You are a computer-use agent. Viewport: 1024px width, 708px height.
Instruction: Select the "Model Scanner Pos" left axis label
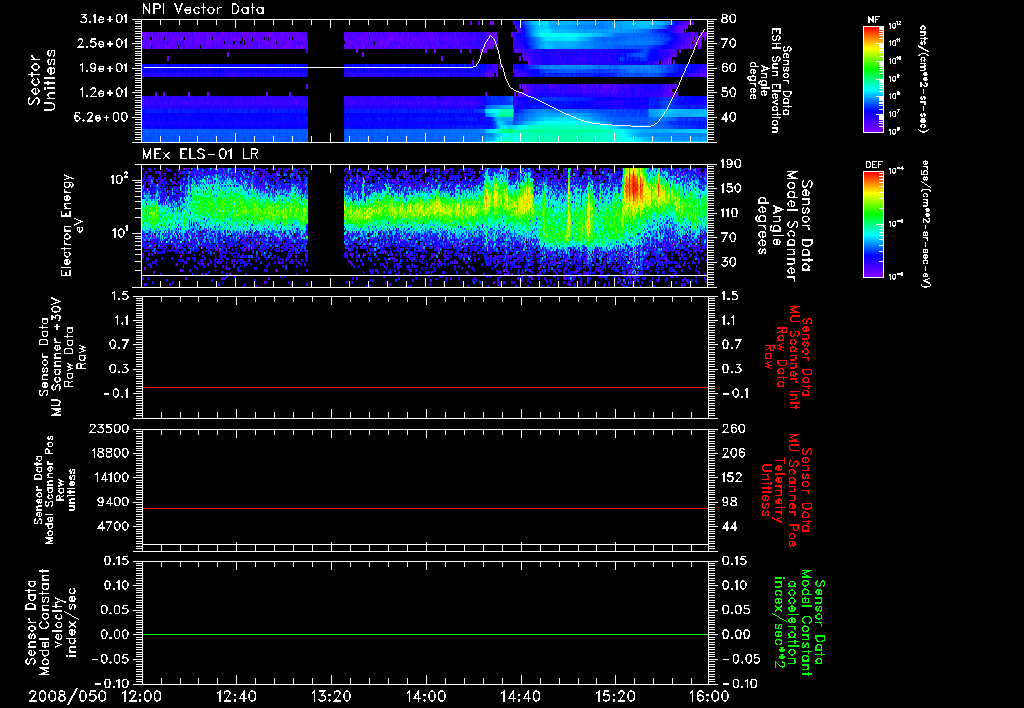pos(55,490)
